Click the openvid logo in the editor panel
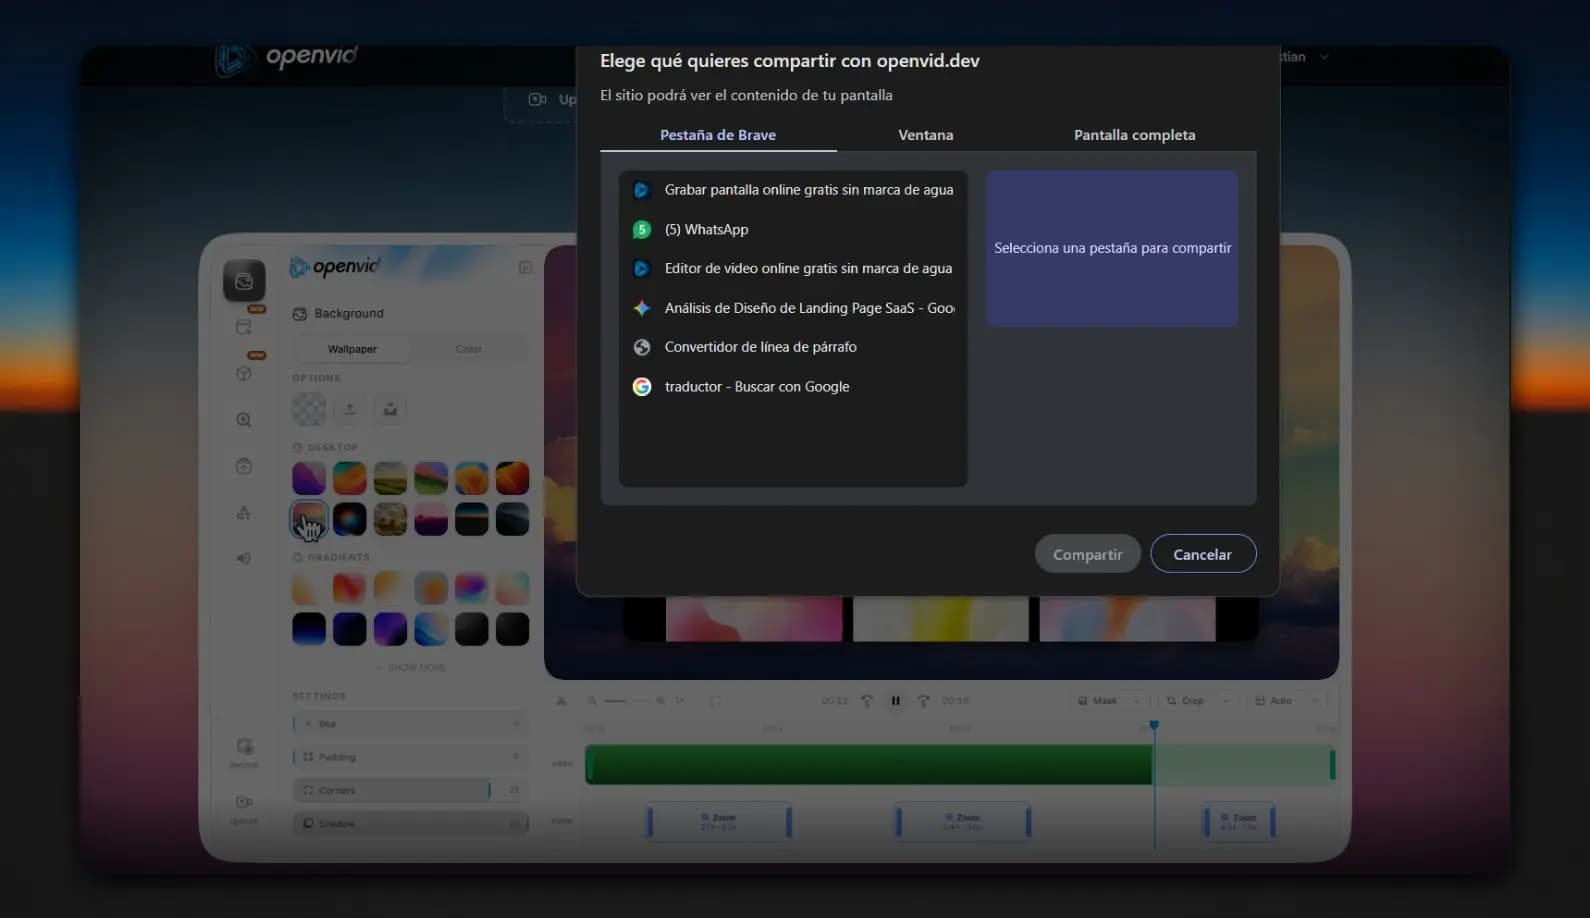Screen dimensions: 1590x918 click(x=335, y=267)
